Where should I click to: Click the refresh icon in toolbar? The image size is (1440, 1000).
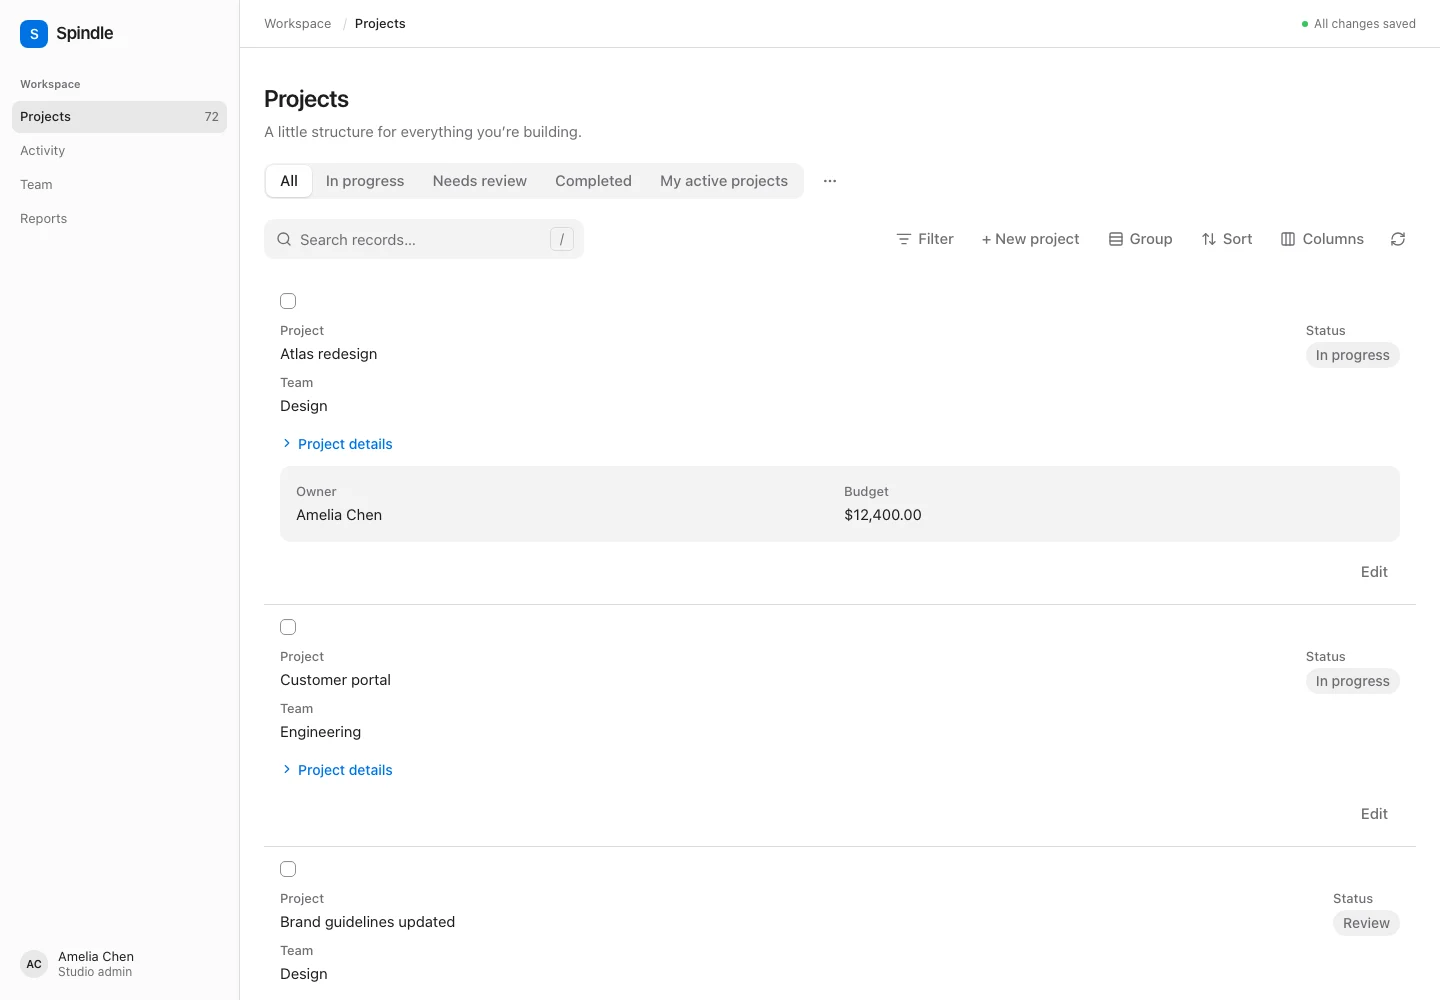point(1398,239)
